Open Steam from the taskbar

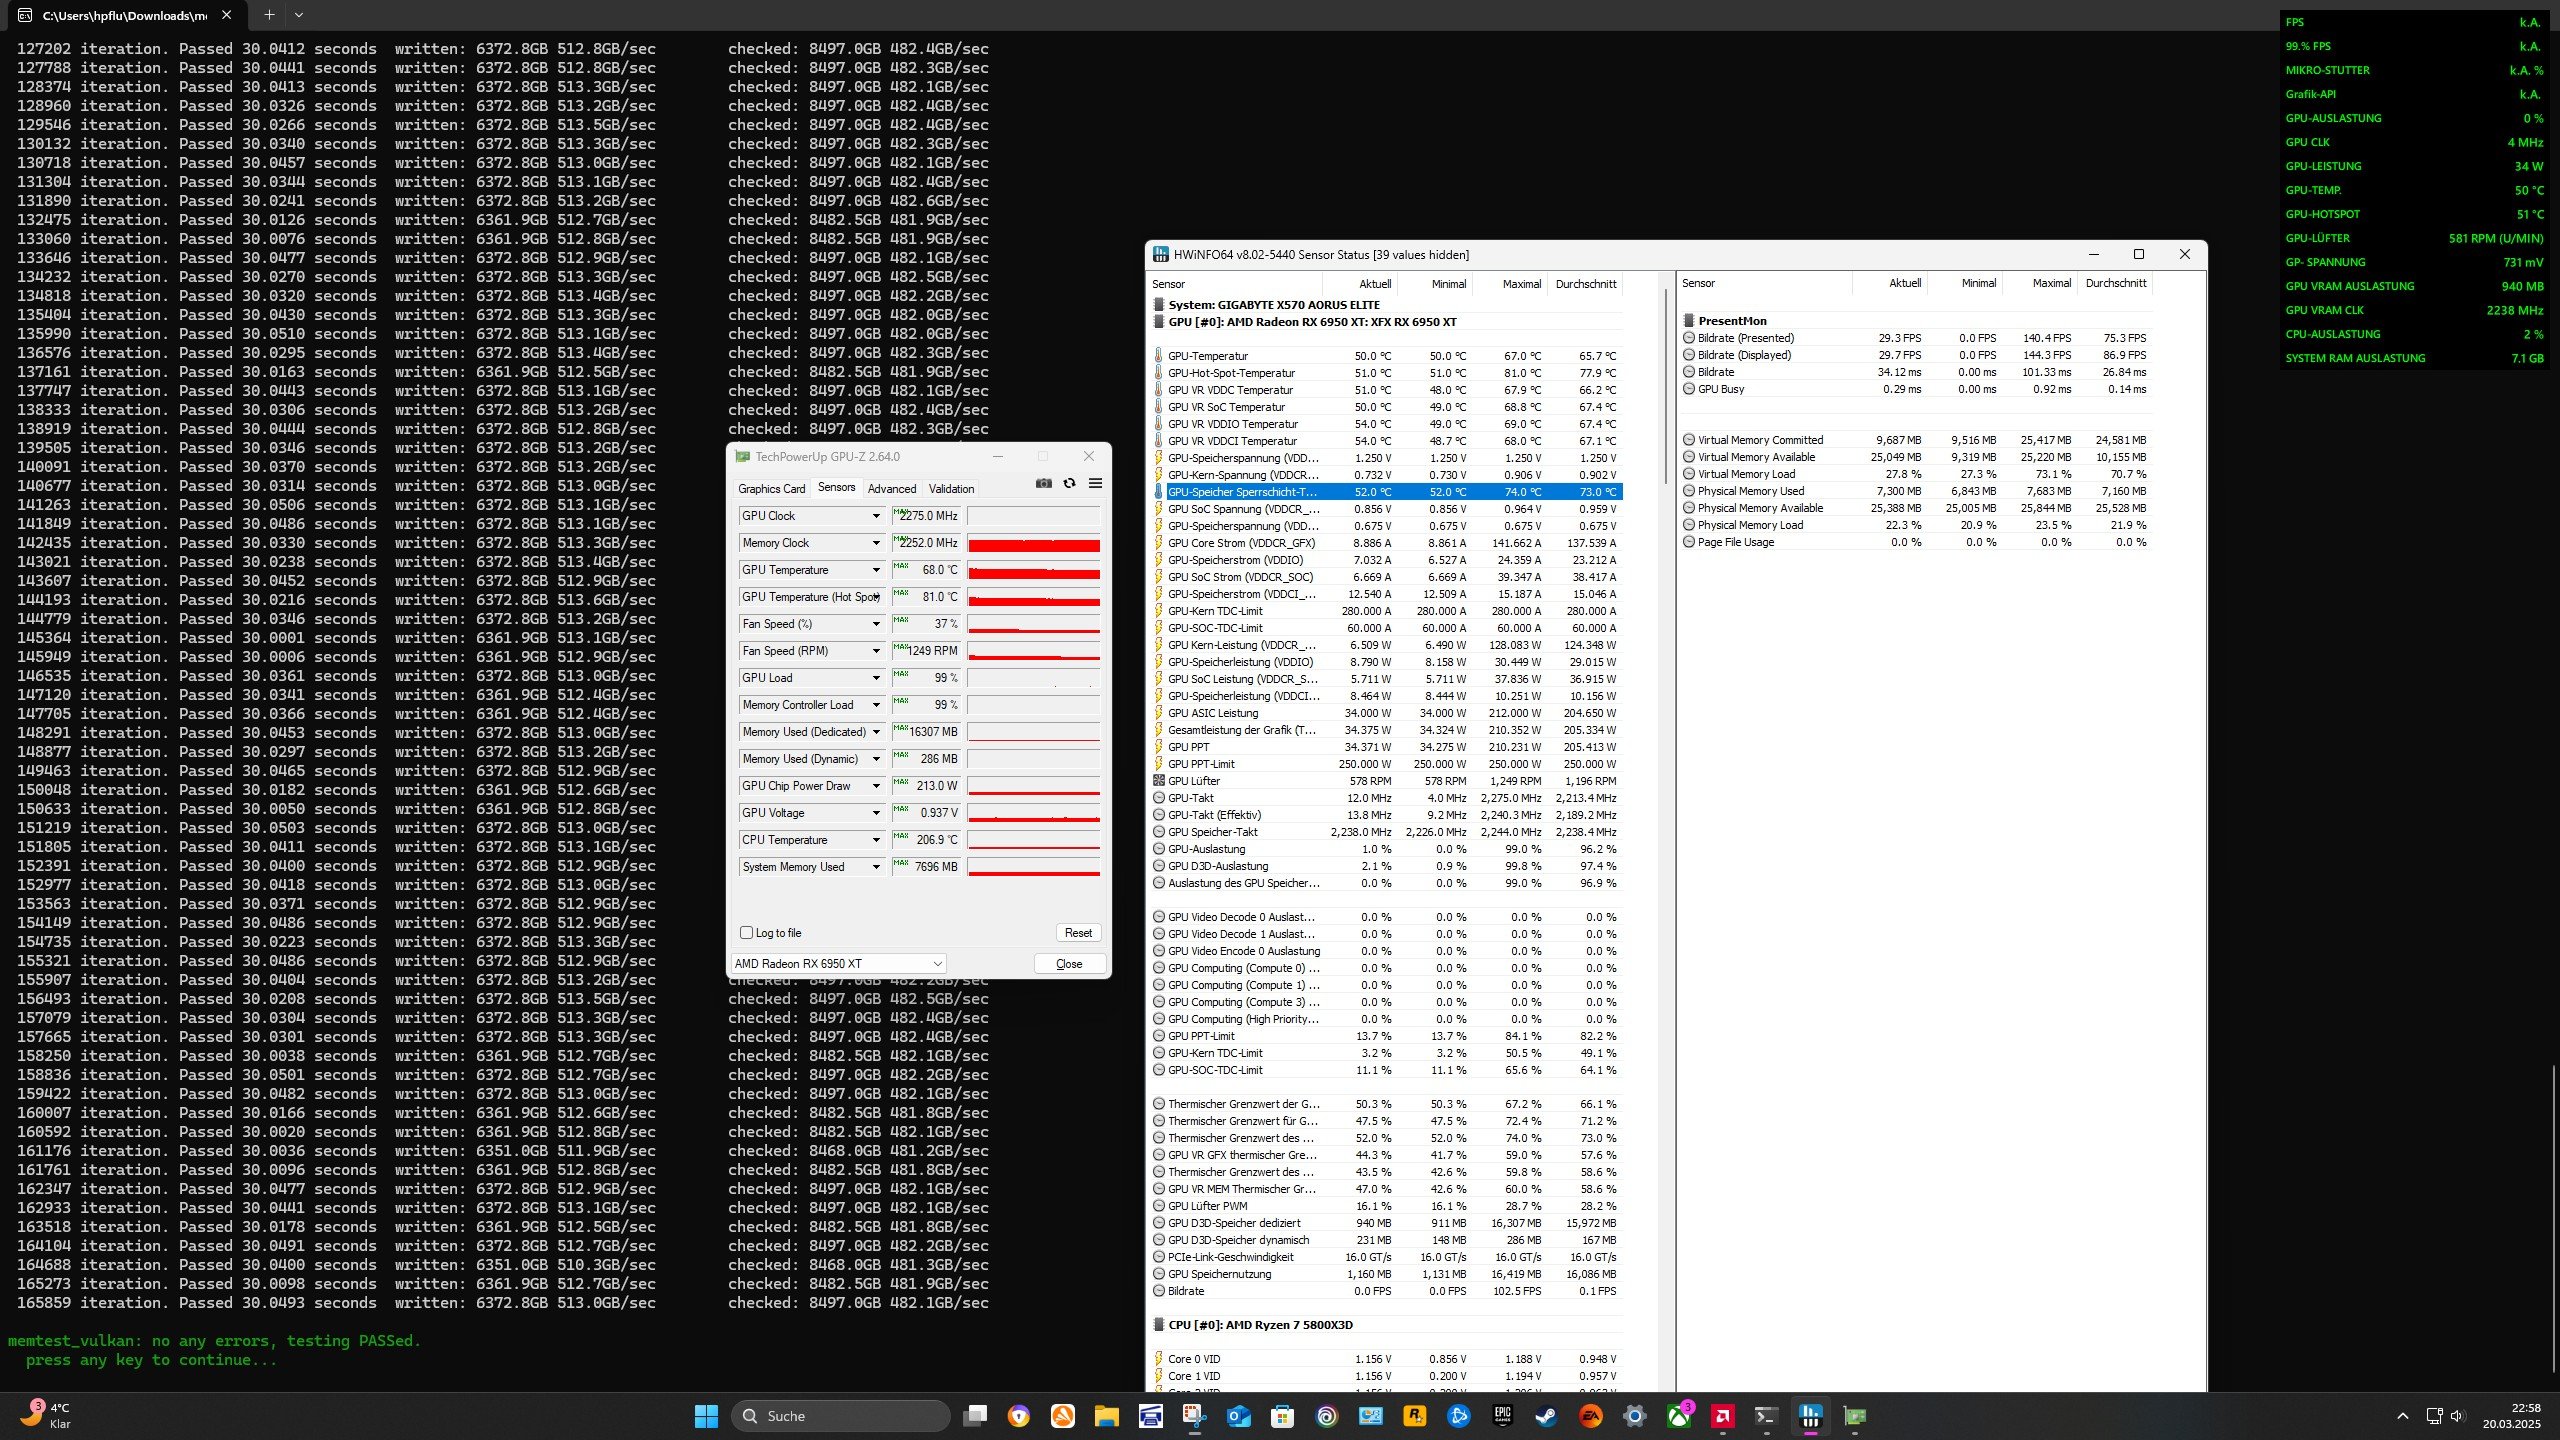click(x=1546, y=1416)
